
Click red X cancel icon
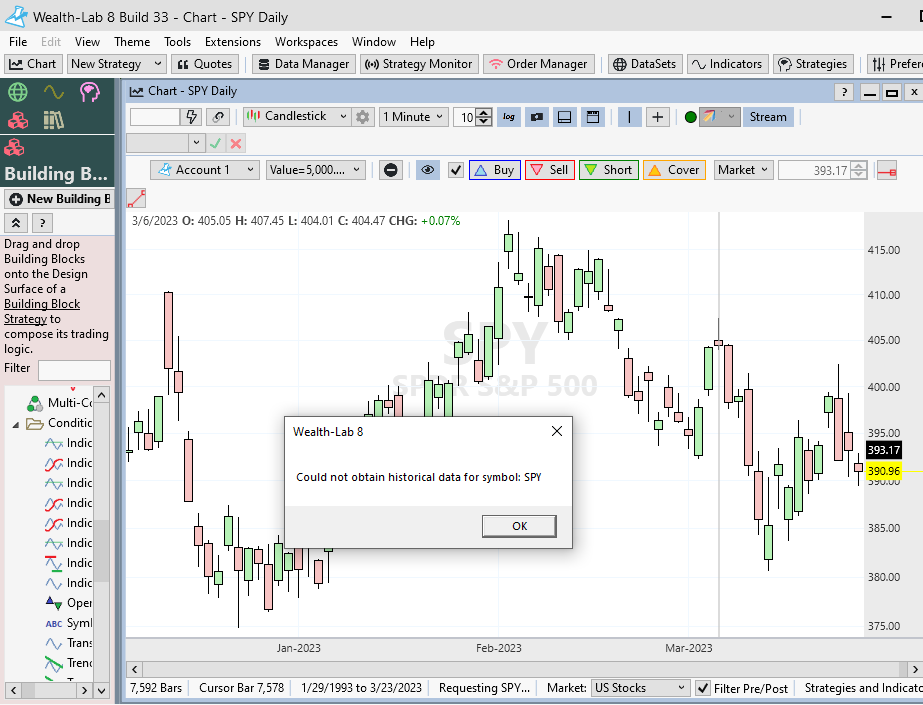tap(236, 143)
